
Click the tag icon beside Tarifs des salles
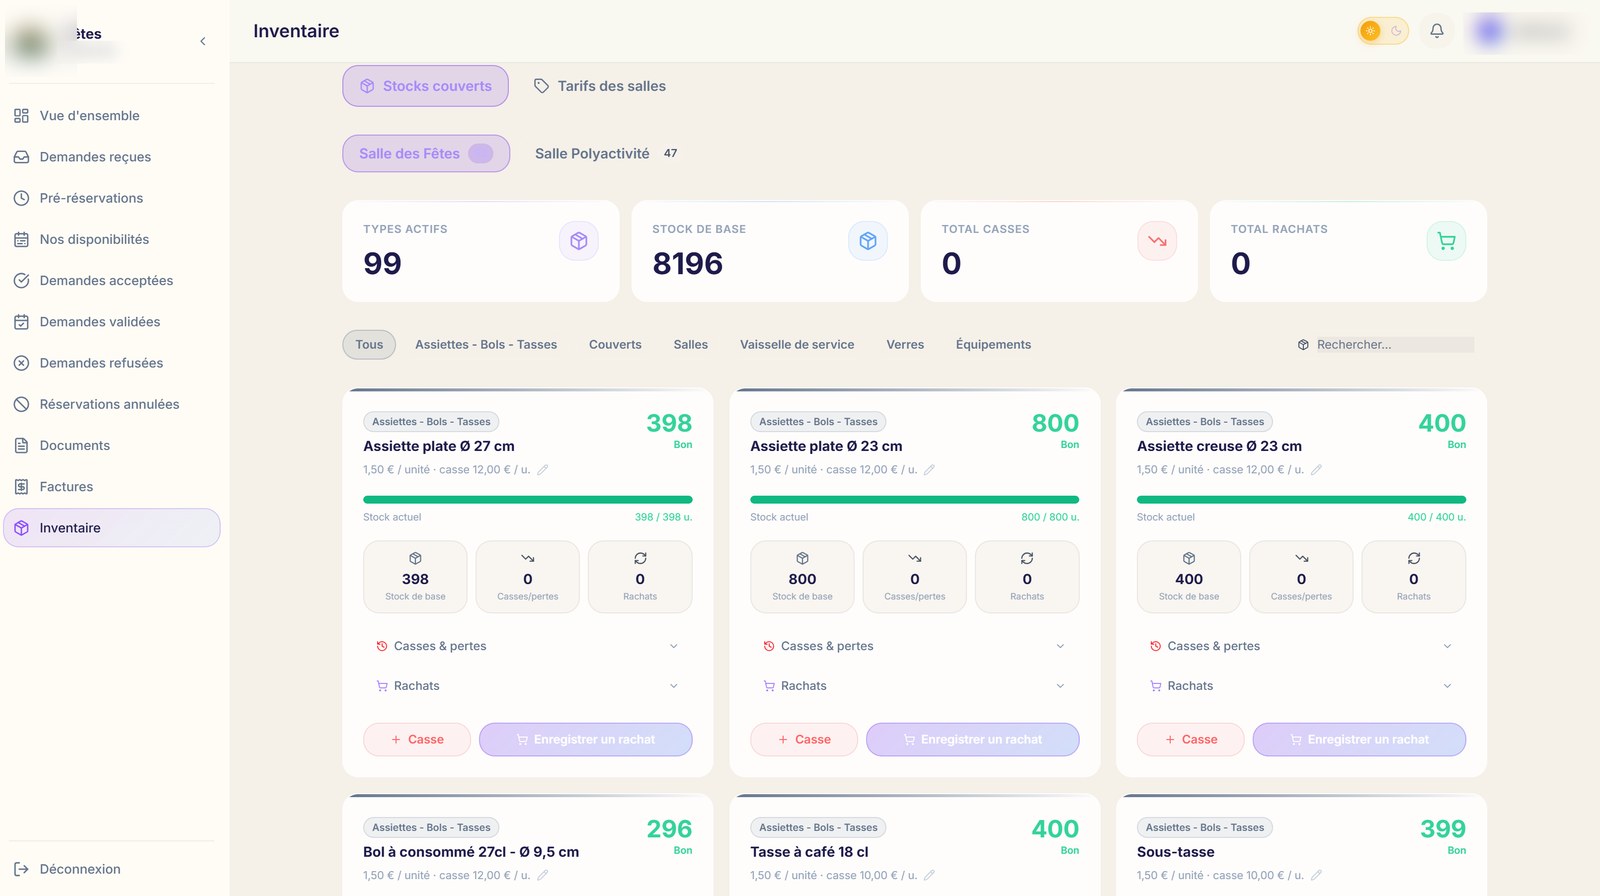click(541, 86)
